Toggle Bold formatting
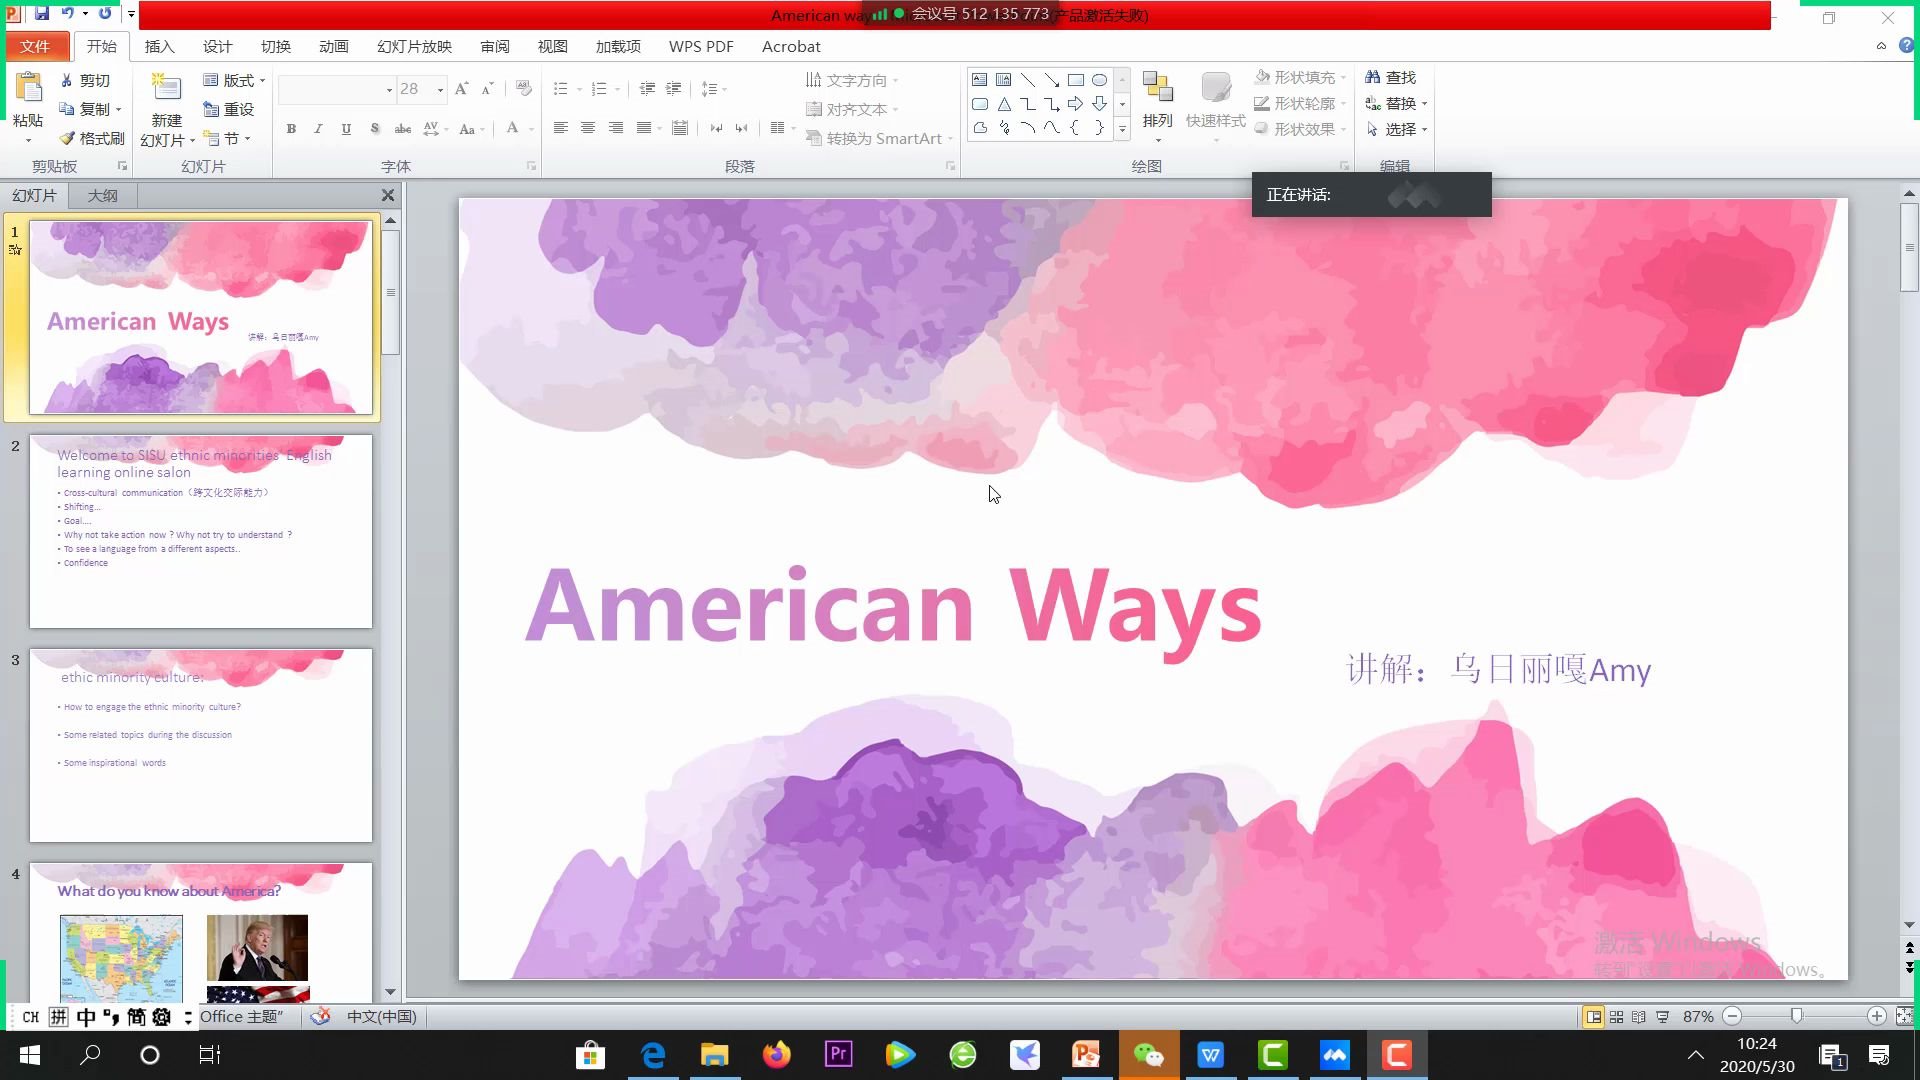Viewport: 1920px width, 1080px height. (x=291, y=128)
